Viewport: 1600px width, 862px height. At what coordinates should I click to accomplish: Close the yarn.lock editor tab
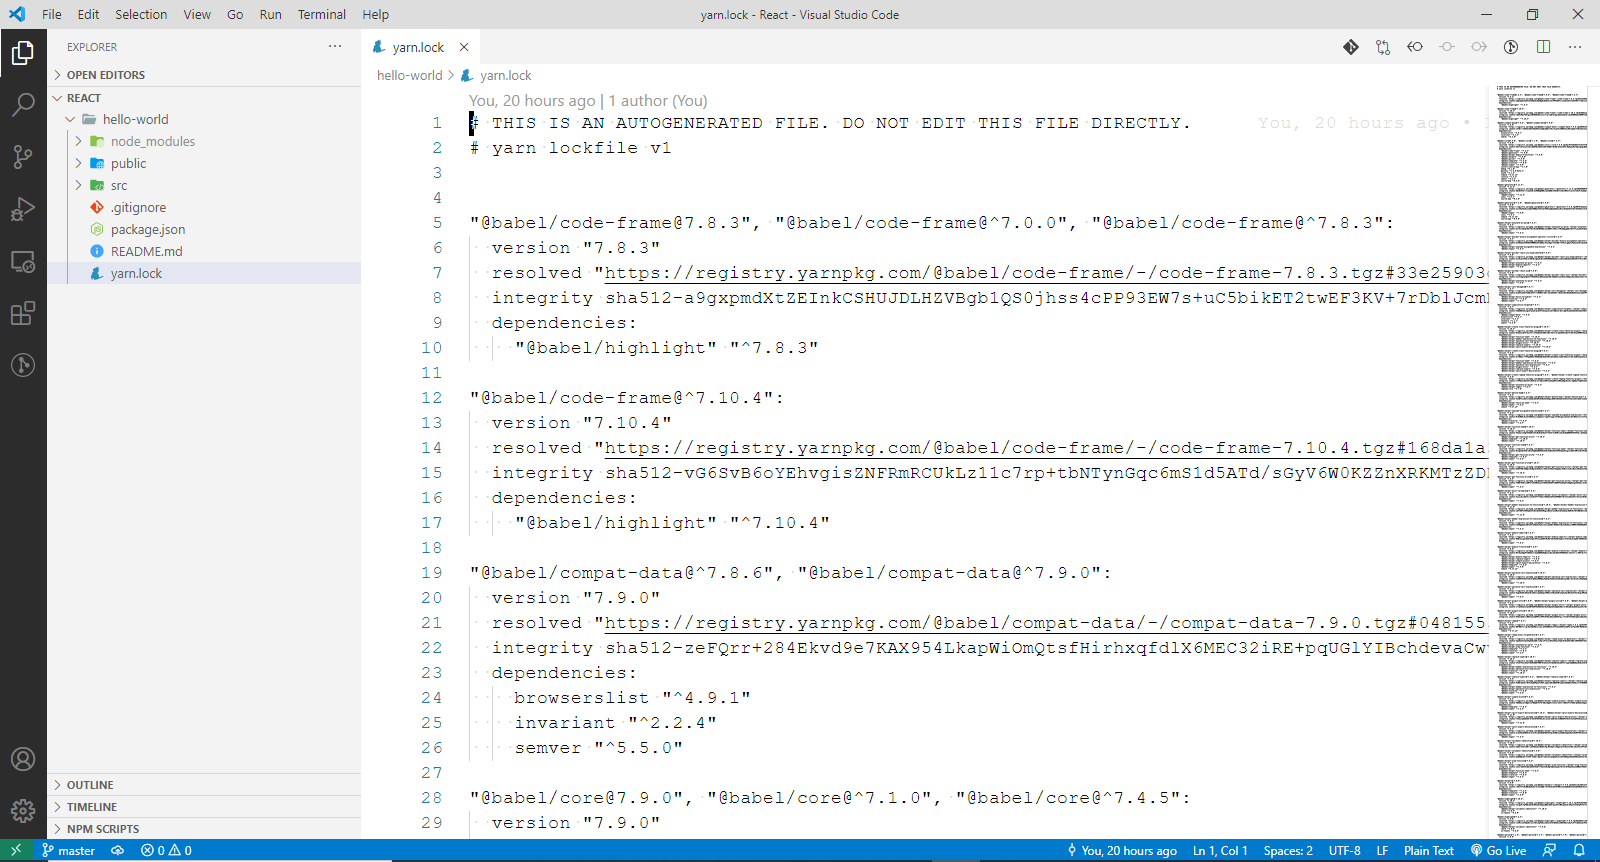[x=464, y=47]
